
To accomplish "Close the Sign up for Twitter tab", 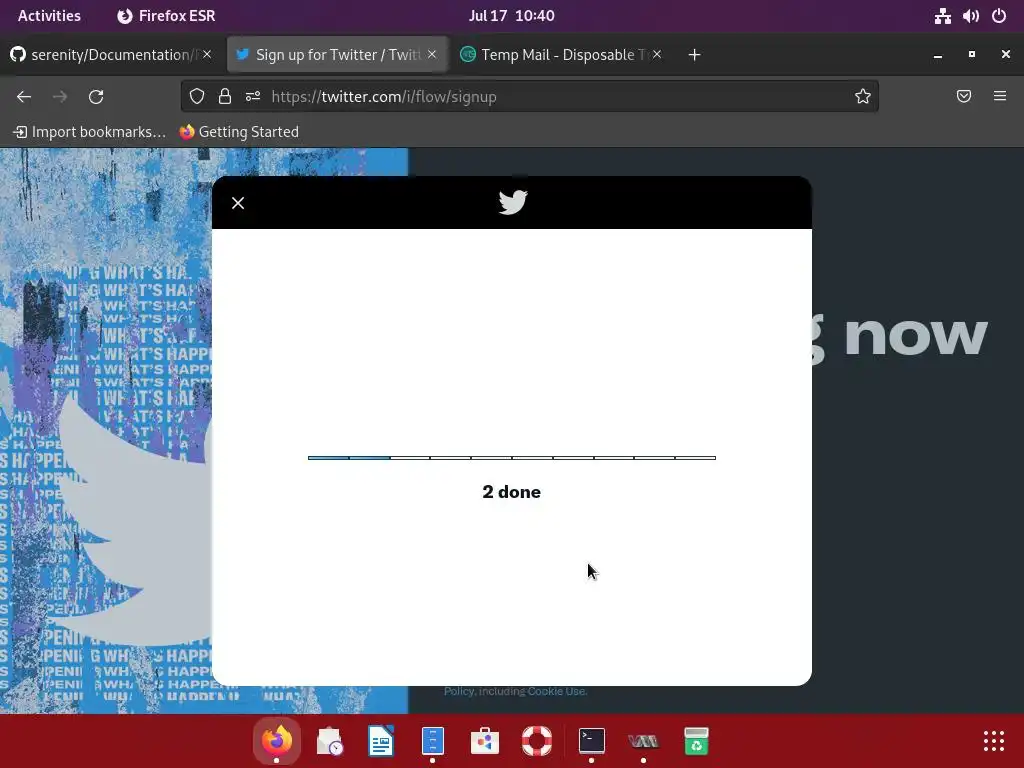I will point(432,55).
